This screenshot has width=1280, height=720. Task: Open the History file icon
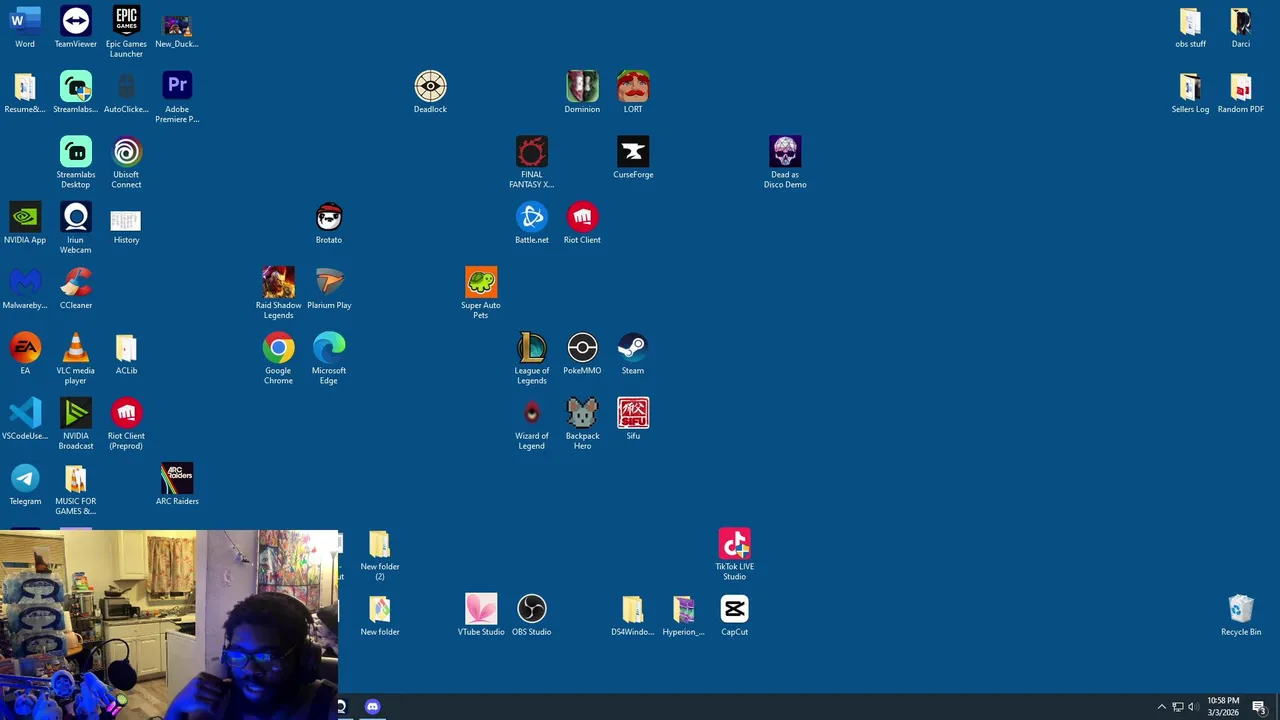[126, 220]
